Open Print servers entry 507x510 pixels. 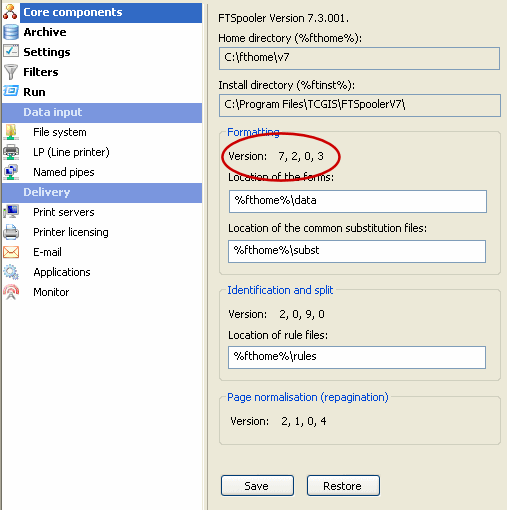tap(64, 212)
